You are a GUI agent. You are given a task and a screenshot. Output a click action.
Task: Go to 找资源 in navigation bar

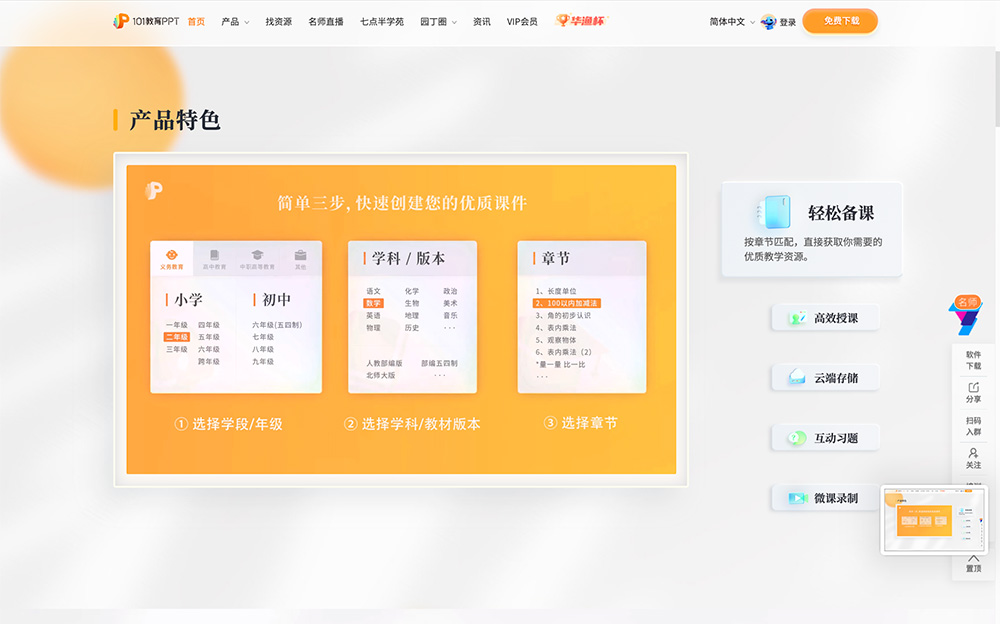pos(279,21)
